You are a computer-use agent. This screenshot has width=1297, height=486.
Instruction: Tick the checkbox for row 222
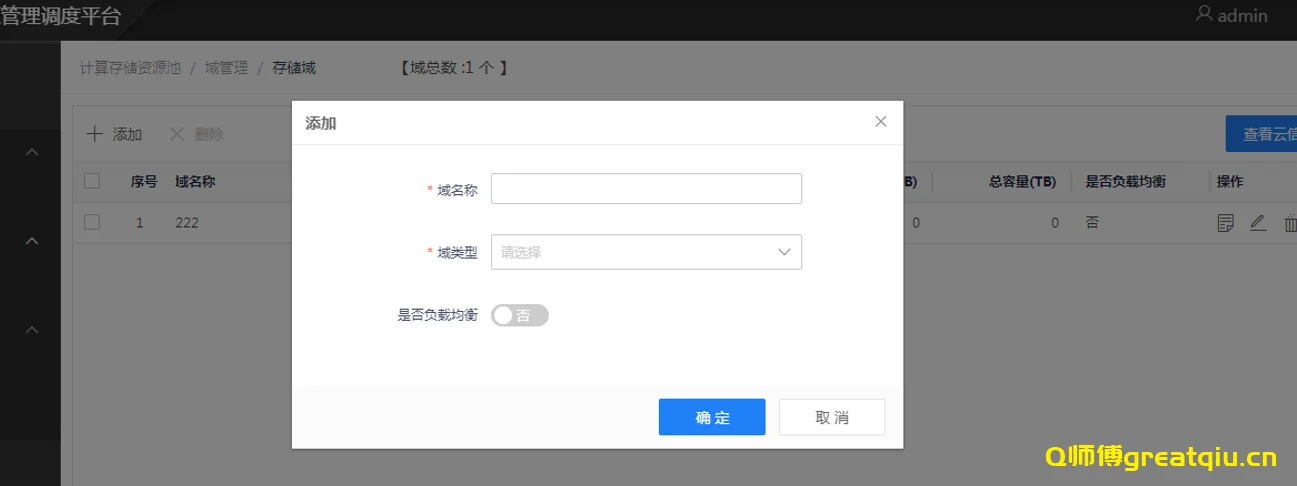click(92, 222)
